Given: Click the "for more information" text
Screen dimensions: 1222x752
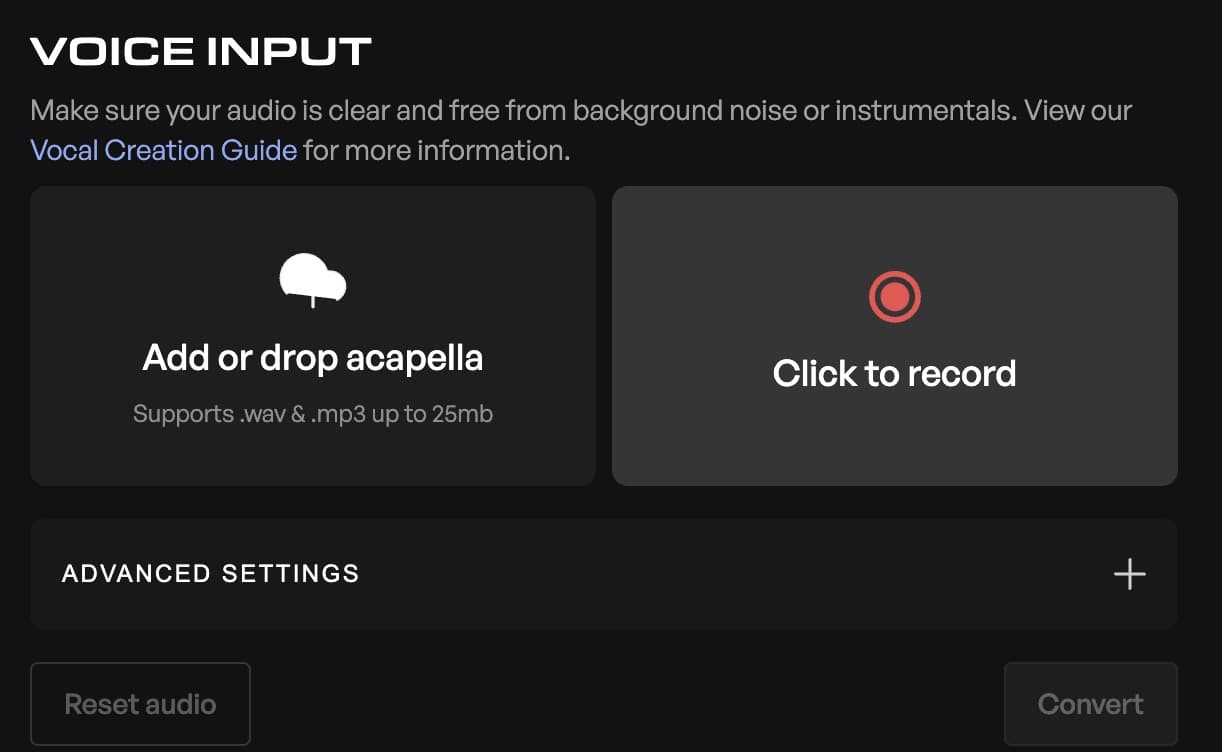Looking at the screenshot, I should pyautogui.click(x=436, y=151).
